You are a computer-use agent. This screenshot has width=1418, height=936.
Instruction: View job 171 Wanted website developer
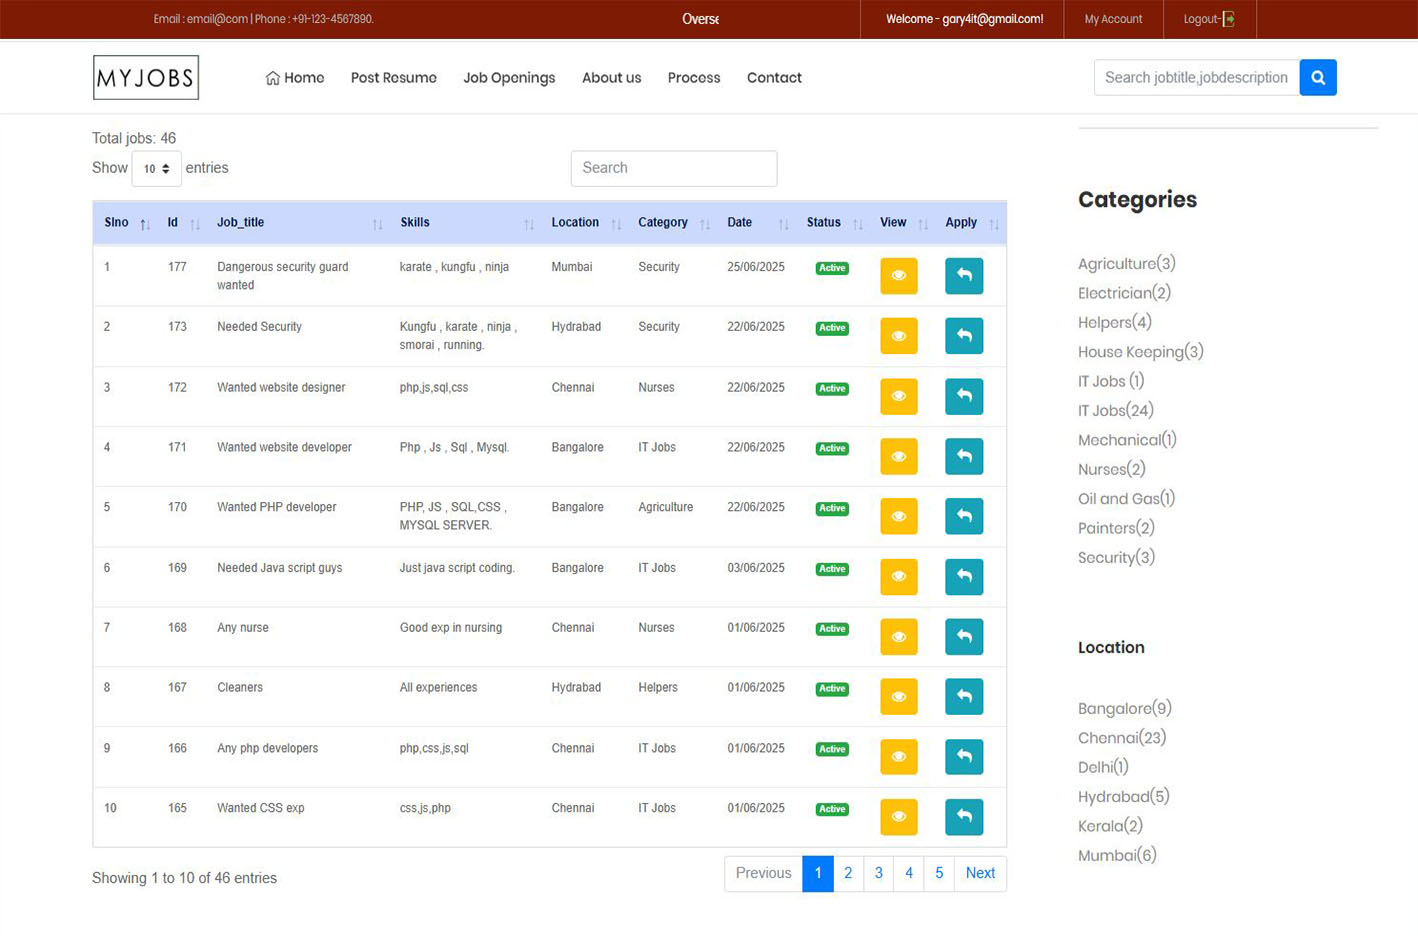tap(898, 456)
